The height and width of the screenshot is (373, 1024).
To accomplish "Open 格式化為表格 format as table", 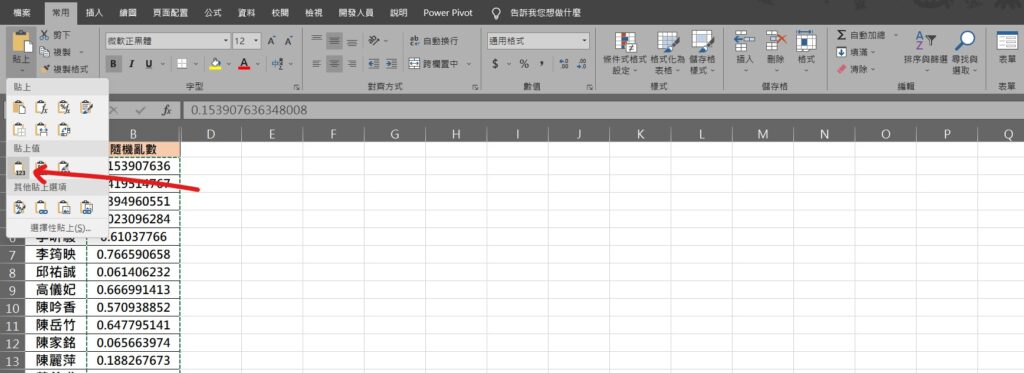I will (668, 54).
